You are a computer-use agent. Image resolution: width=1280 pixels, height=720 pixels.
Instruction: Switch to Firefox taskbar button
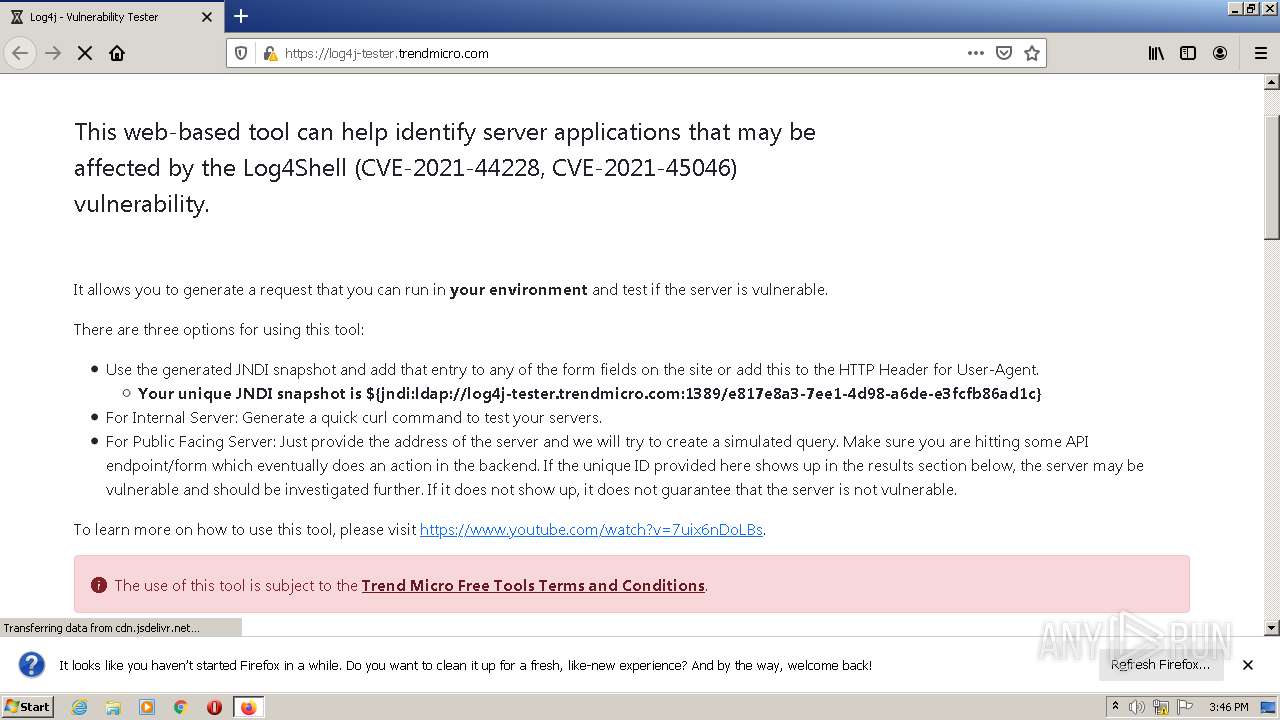pyautogui.click(x=248, y=707)
